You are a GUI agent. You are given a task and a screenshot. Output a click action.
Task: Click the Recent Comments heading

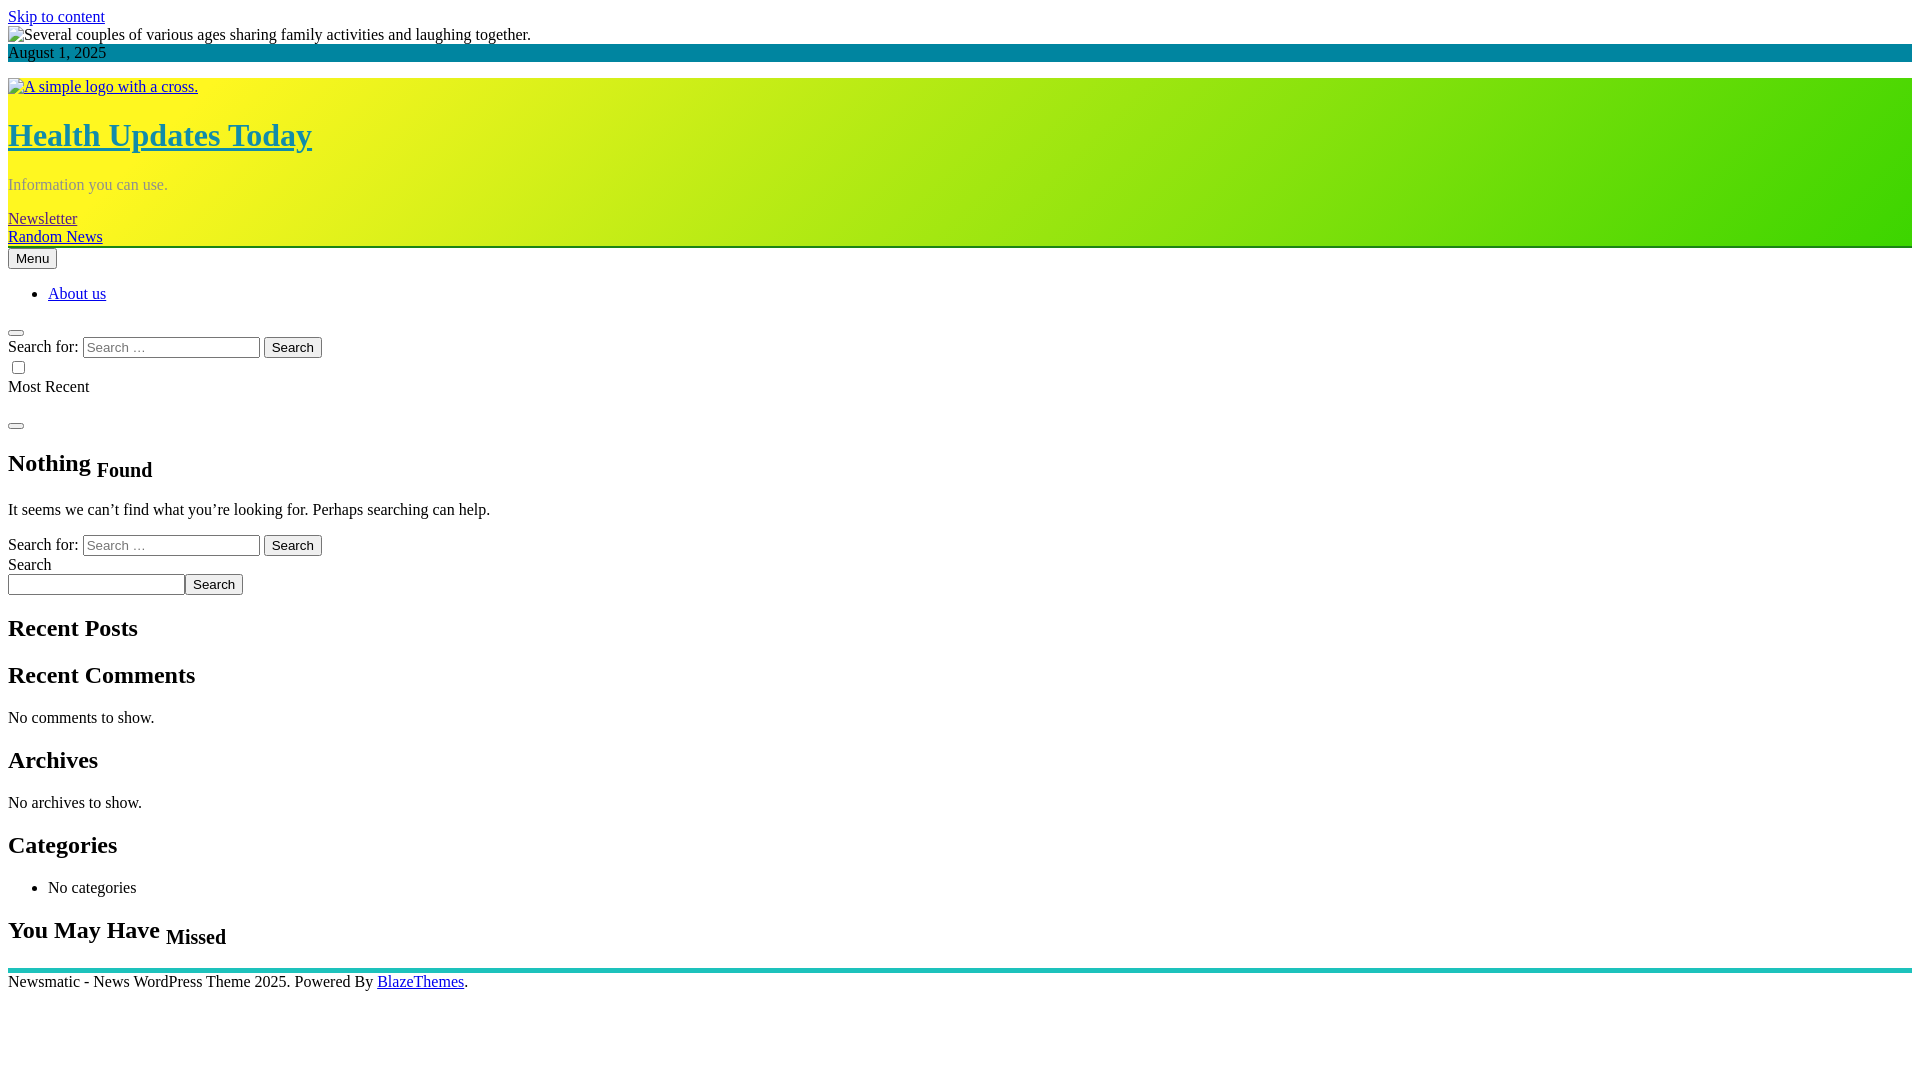[x=102, y=675]
